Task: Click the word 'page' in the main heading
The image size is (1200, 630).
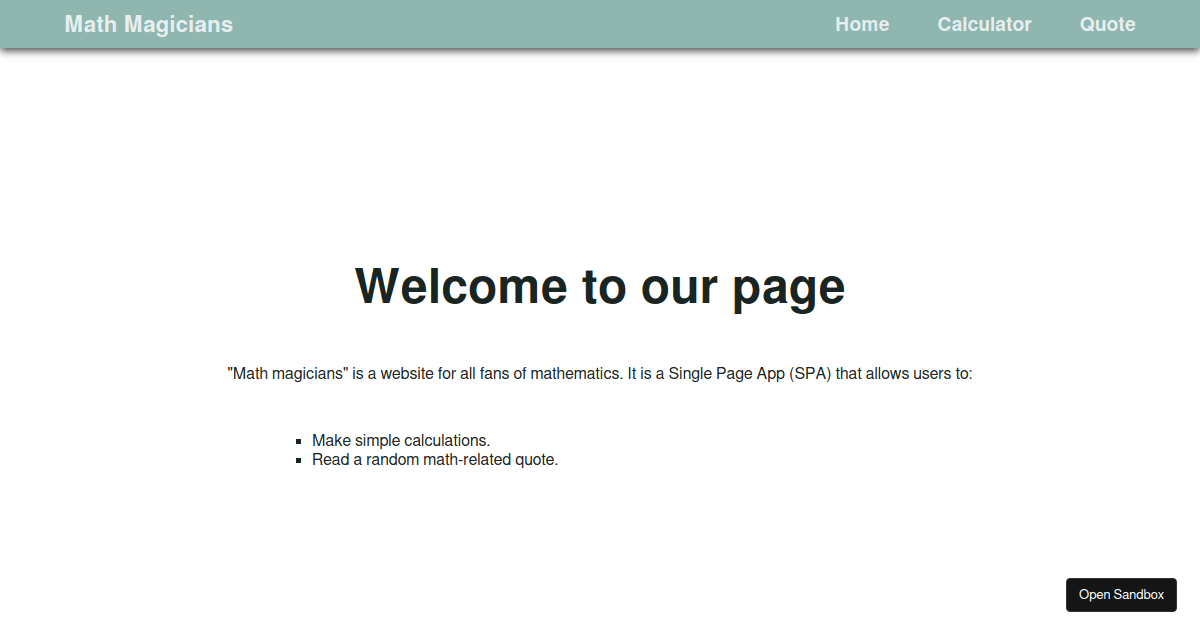Action: pos(789,288)
